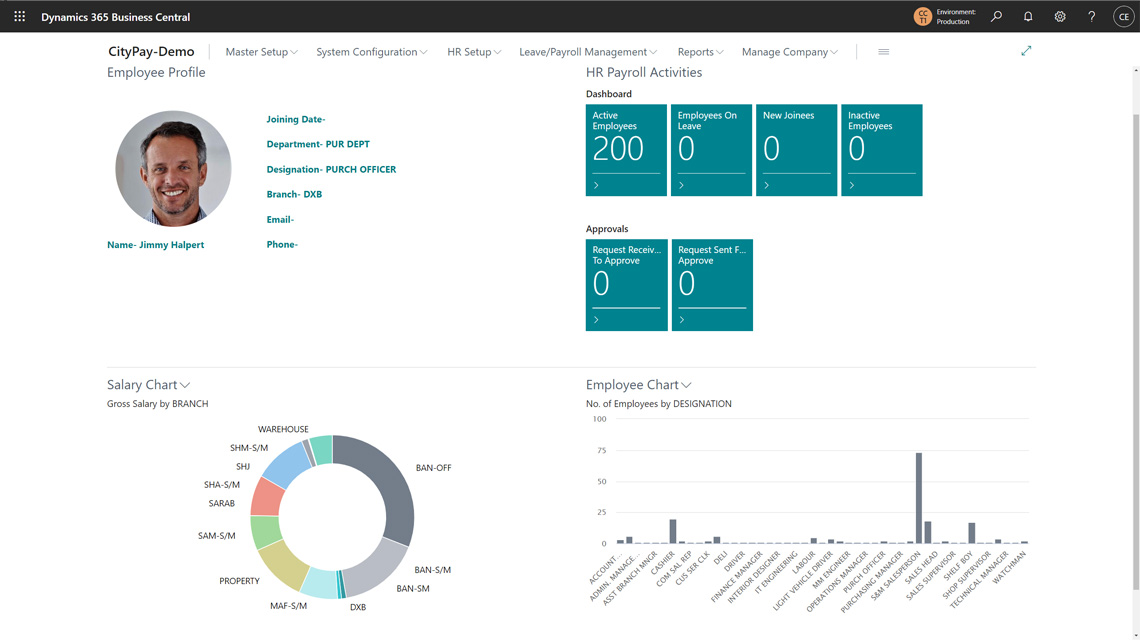Click the green SAM-S/M donut segment

(264, 531)
